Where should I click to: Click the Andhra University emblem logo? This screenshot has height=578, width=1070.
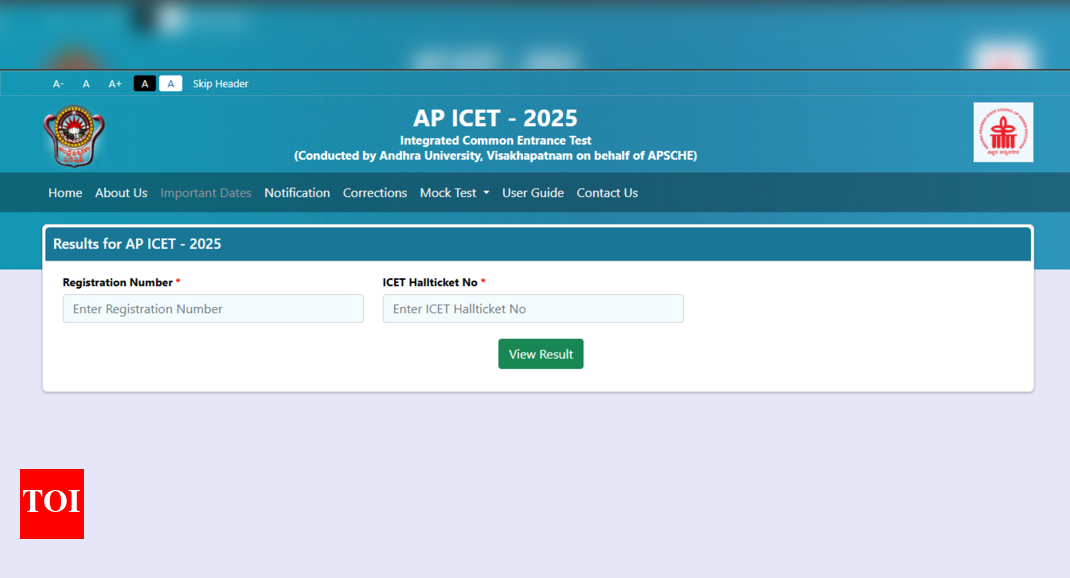74,136
